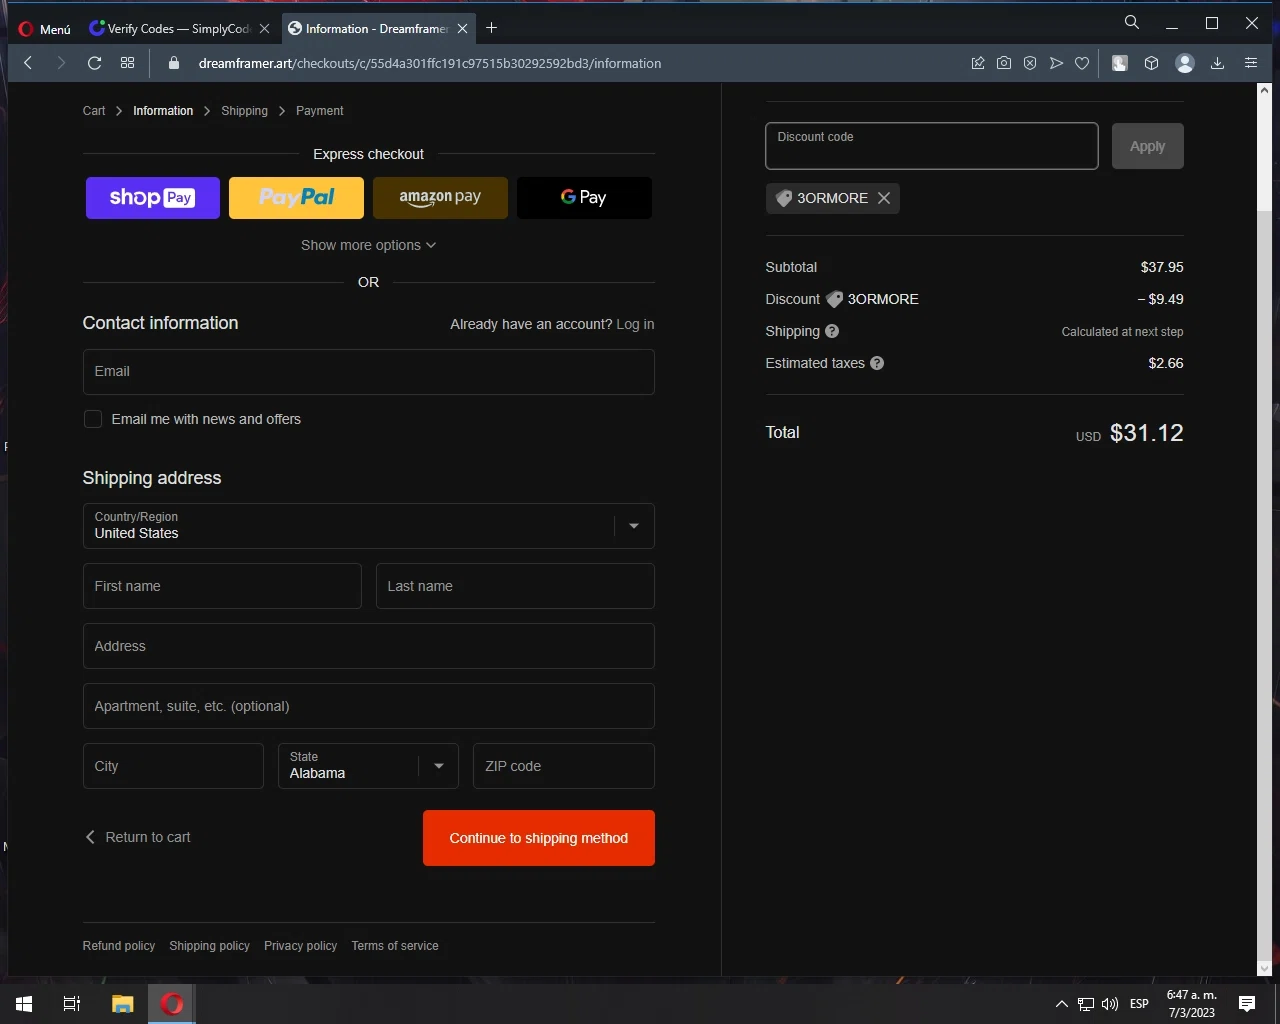Viewport: 1280px width, 1024px height.
Task: Click the Opera taskbar icon
Action: point(172,1004)
